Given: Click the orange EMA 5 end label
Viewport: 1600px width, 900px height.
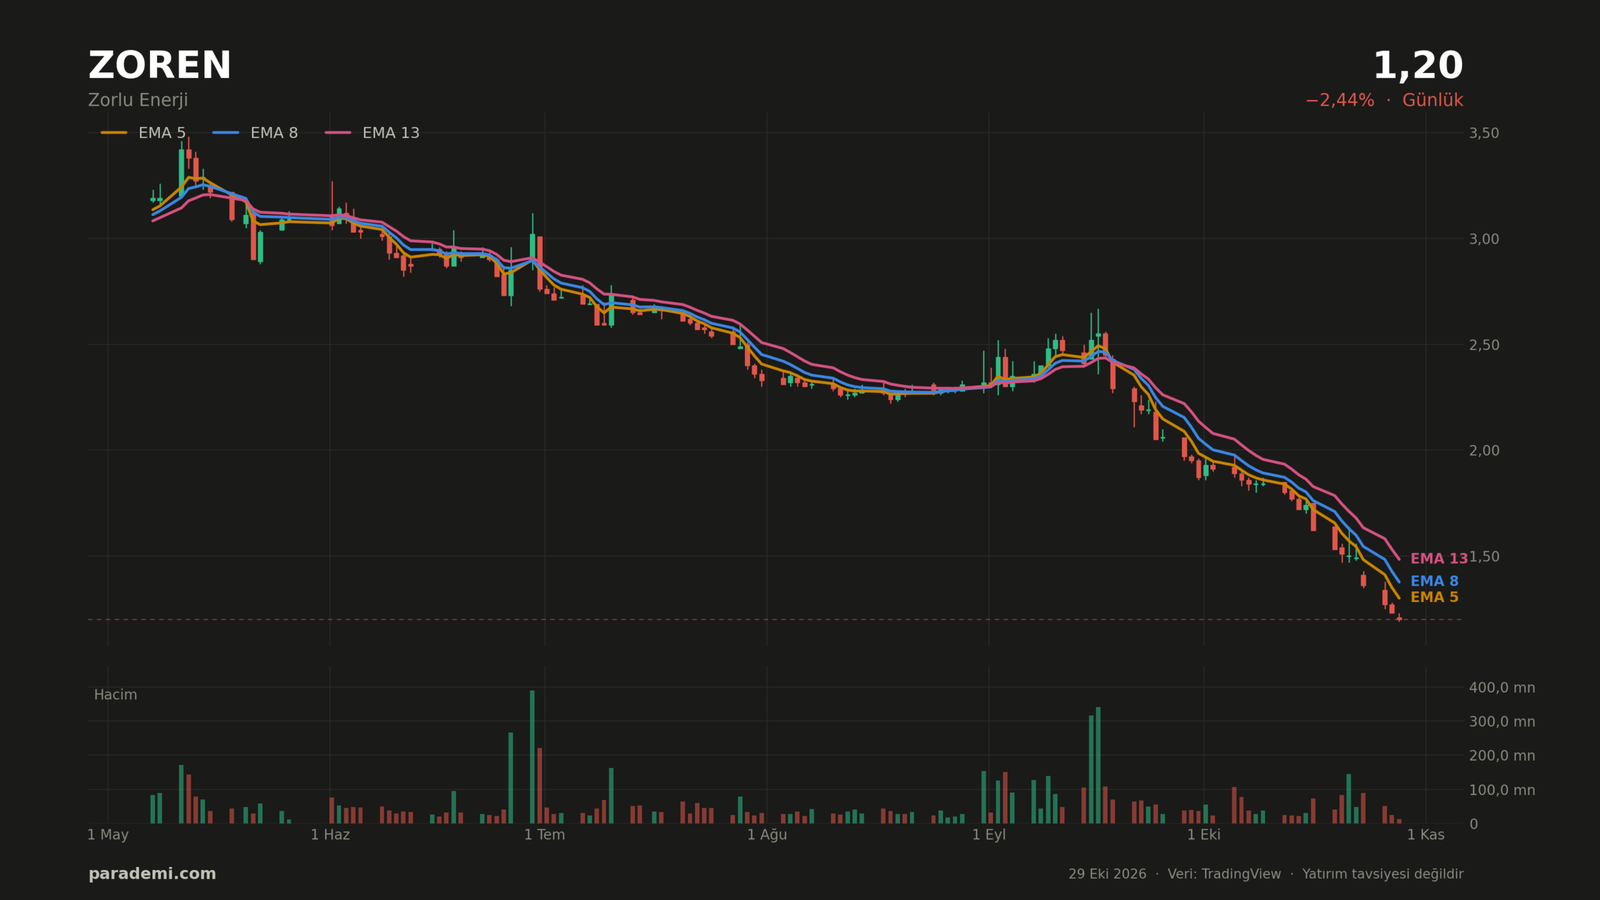Looking at the screenshot, I should (x=1434, y=597).
